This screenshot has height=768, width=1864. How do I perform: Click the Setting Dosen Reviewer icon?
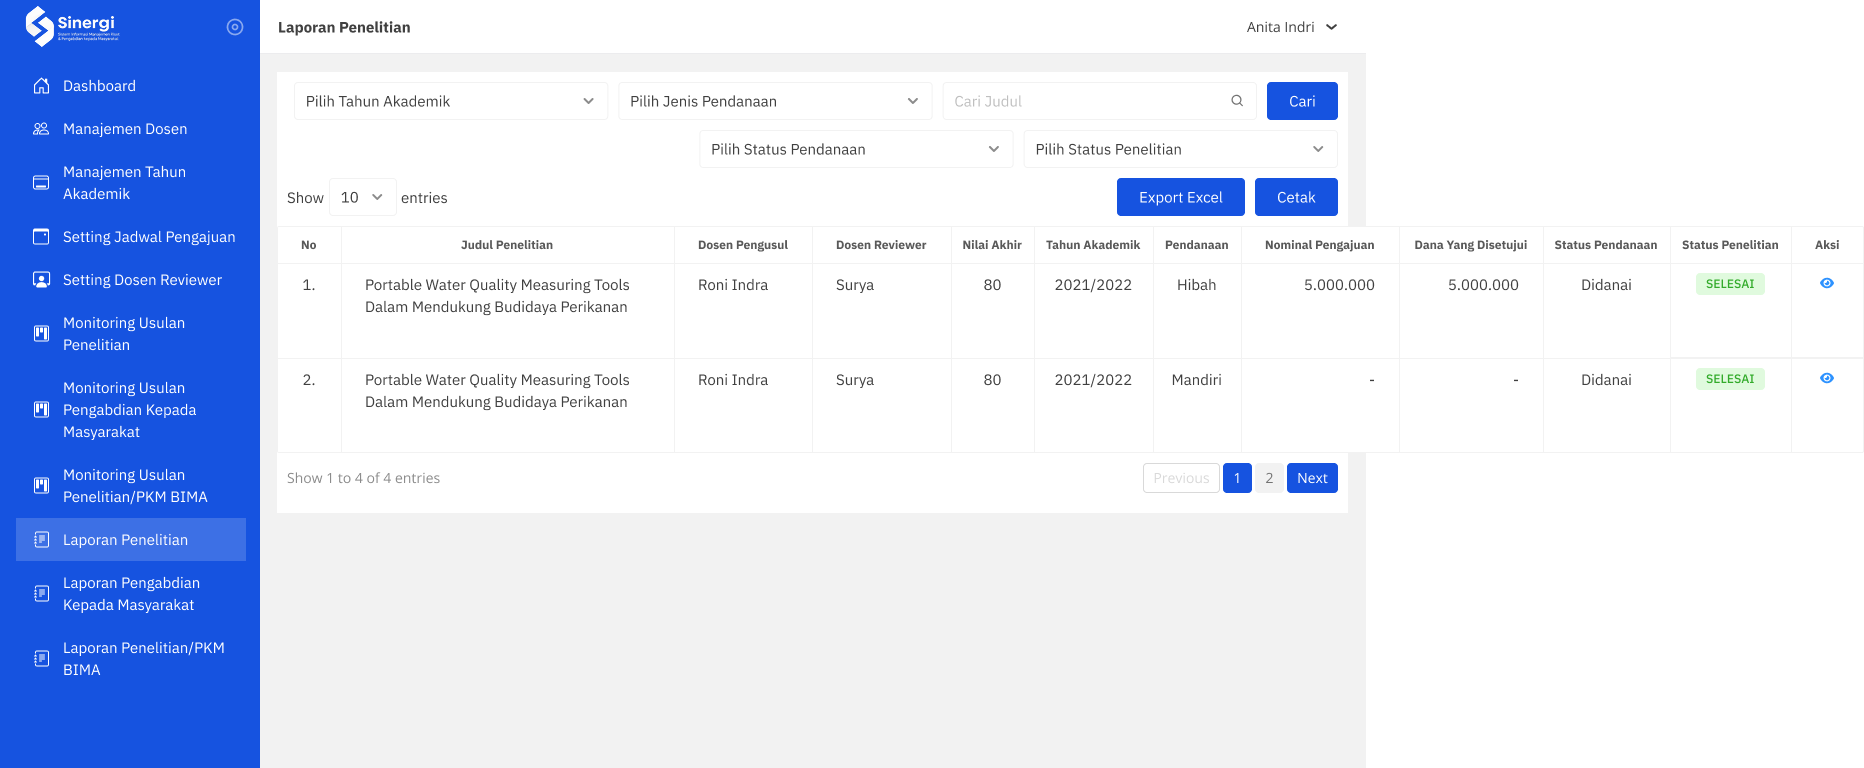[41, 280]
